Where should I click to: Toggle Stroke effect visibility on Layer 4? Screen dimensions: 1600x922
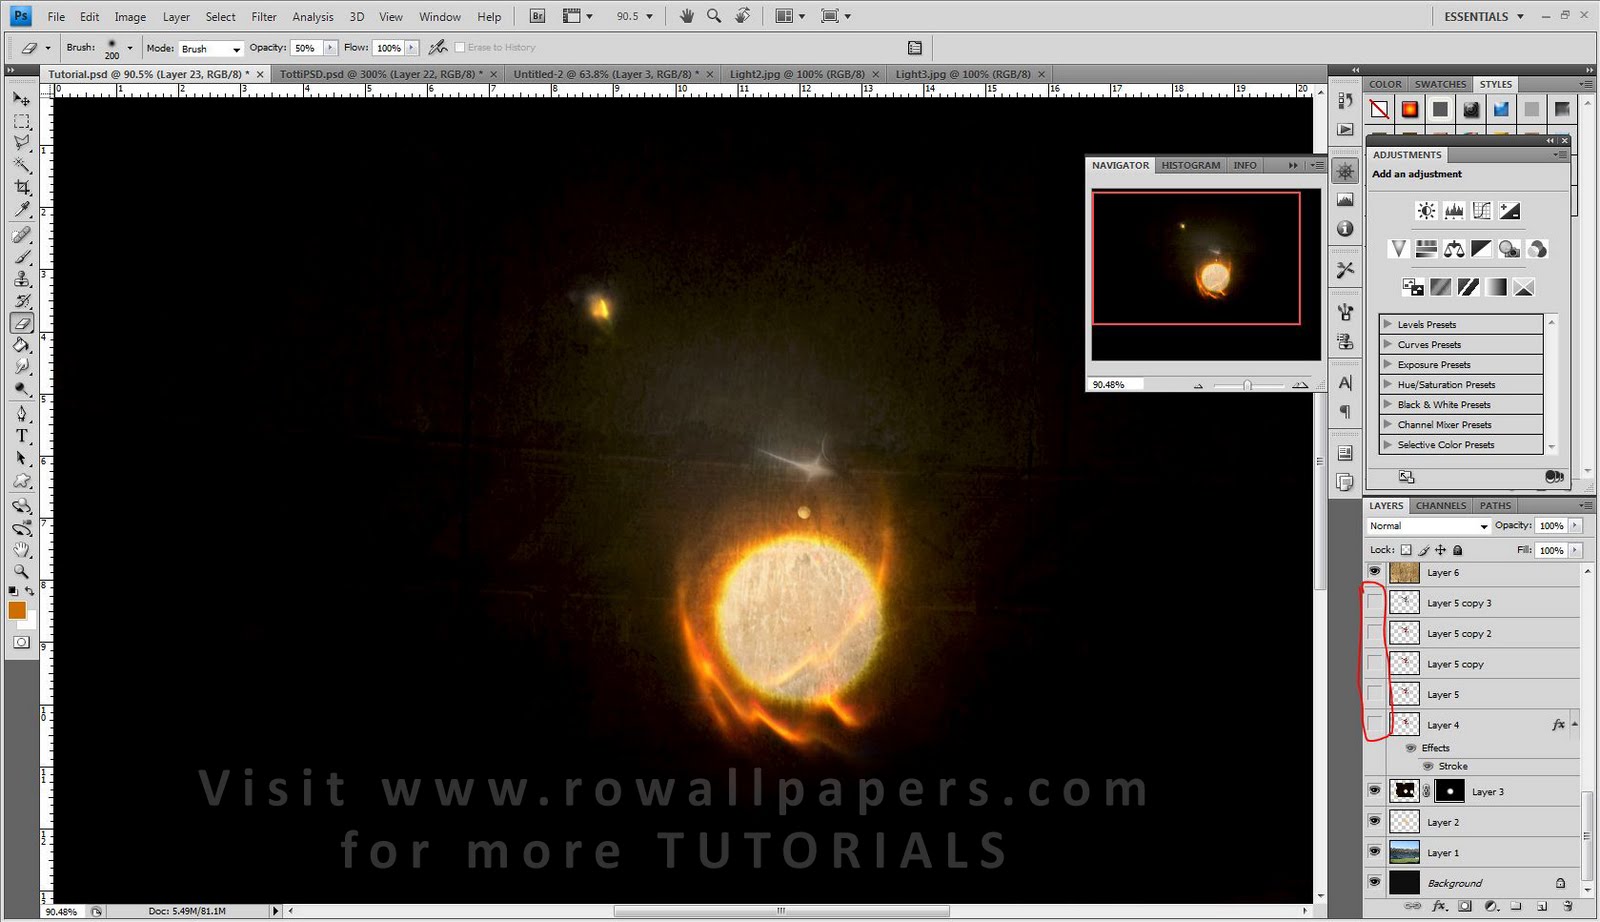[x=1428, y=766]
